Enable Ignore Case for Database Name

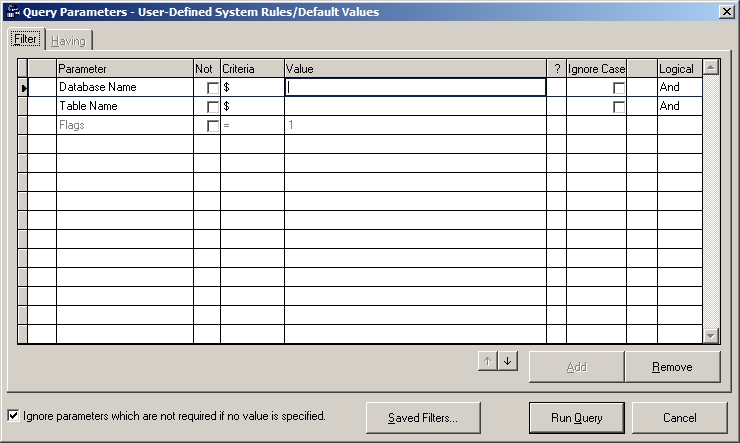click(x=619, y=88)
